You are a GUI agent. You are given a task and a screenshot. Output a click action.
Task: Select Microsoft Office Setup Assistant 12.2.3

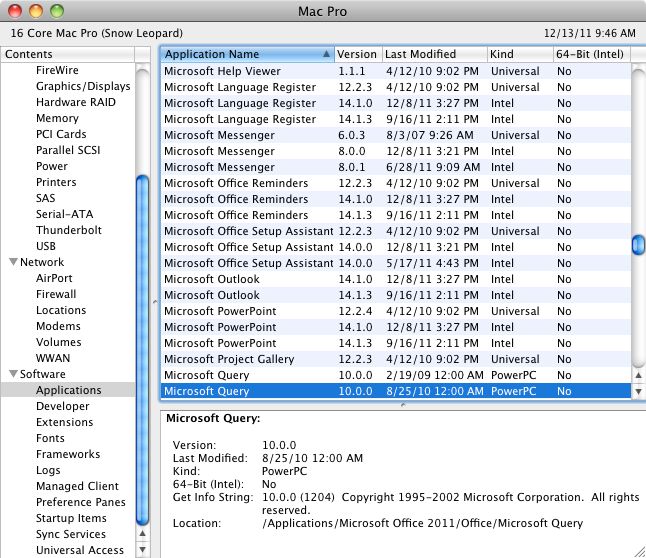pos(396,231)
